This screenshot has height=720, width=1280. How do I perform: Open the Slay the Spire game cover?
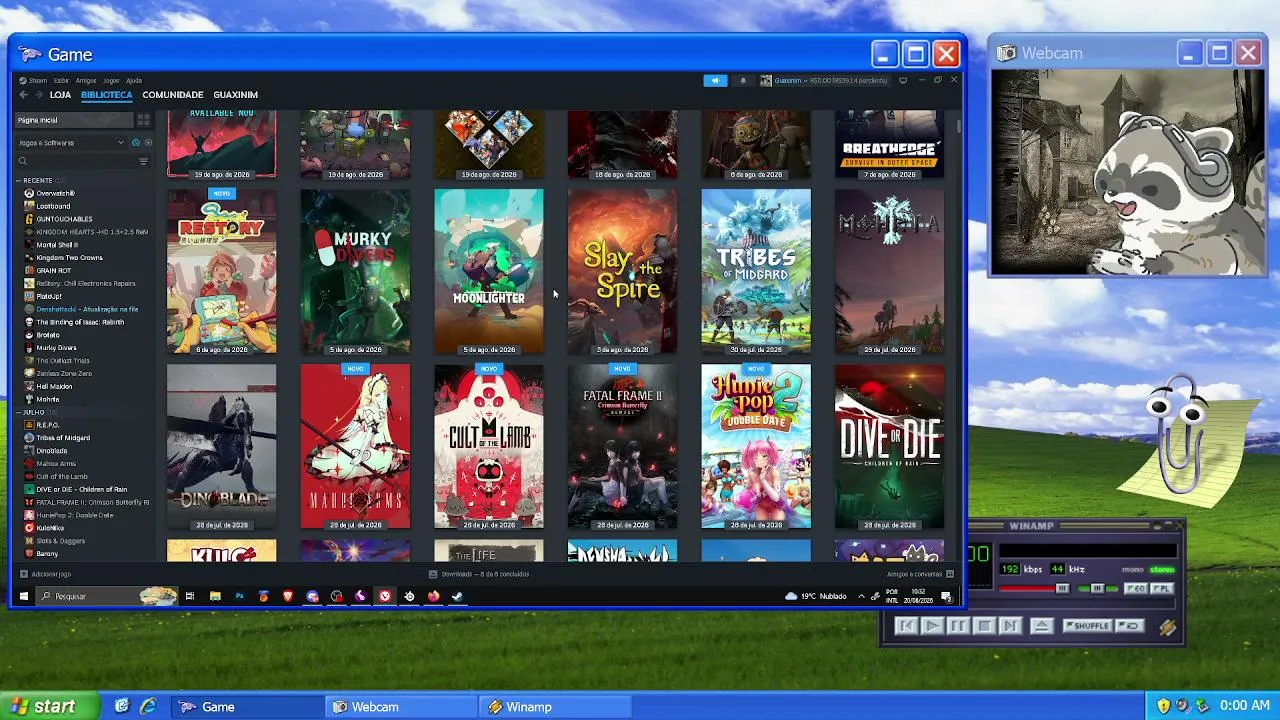click(622, 271)
